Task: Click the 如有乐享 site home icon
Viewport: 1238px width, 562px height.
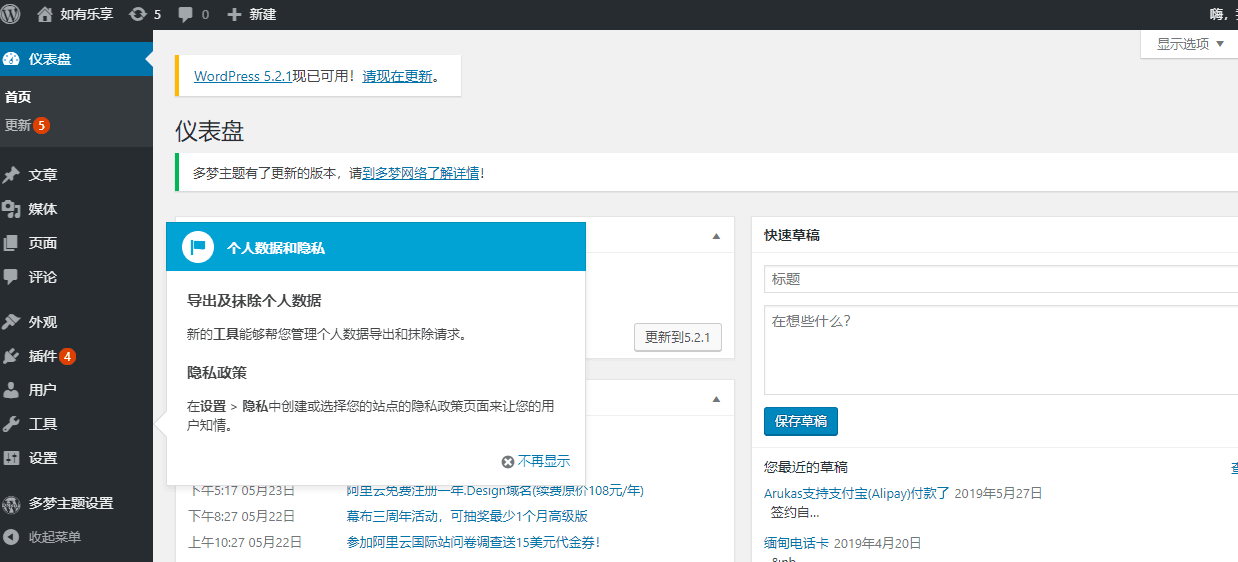Action: [x=45, y=14]
